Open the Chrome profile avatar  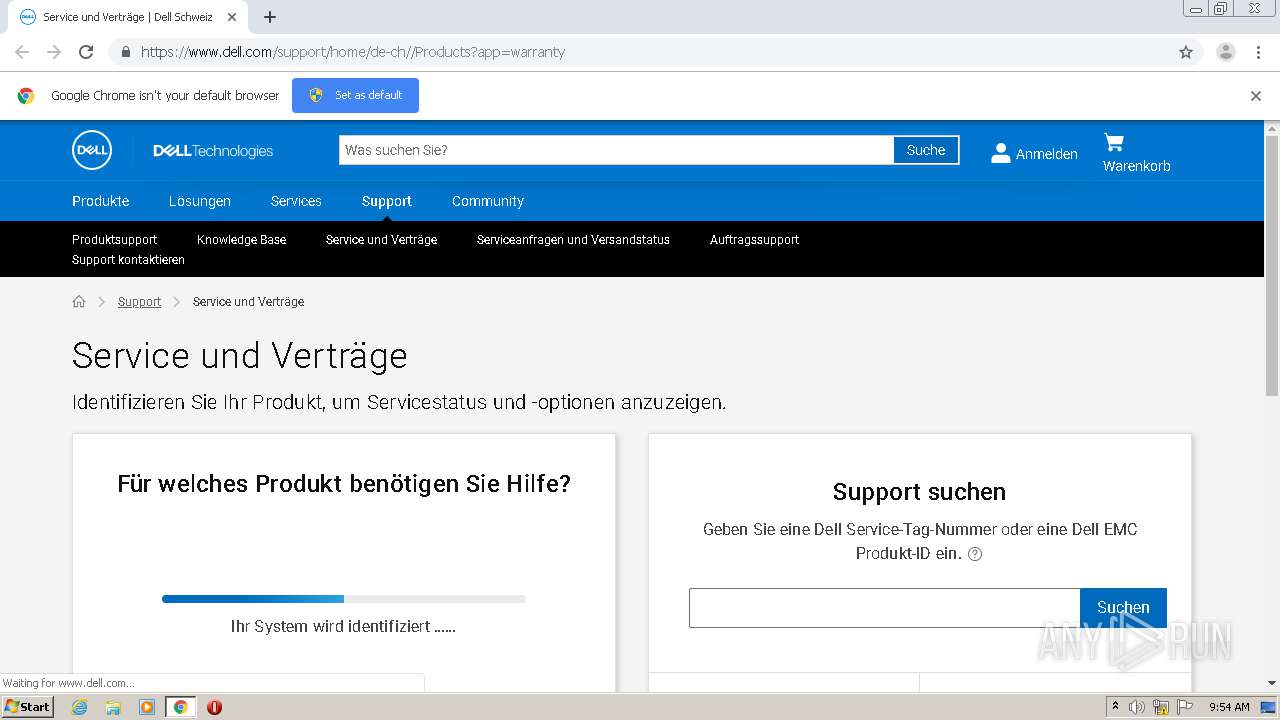coord(1225,52)
